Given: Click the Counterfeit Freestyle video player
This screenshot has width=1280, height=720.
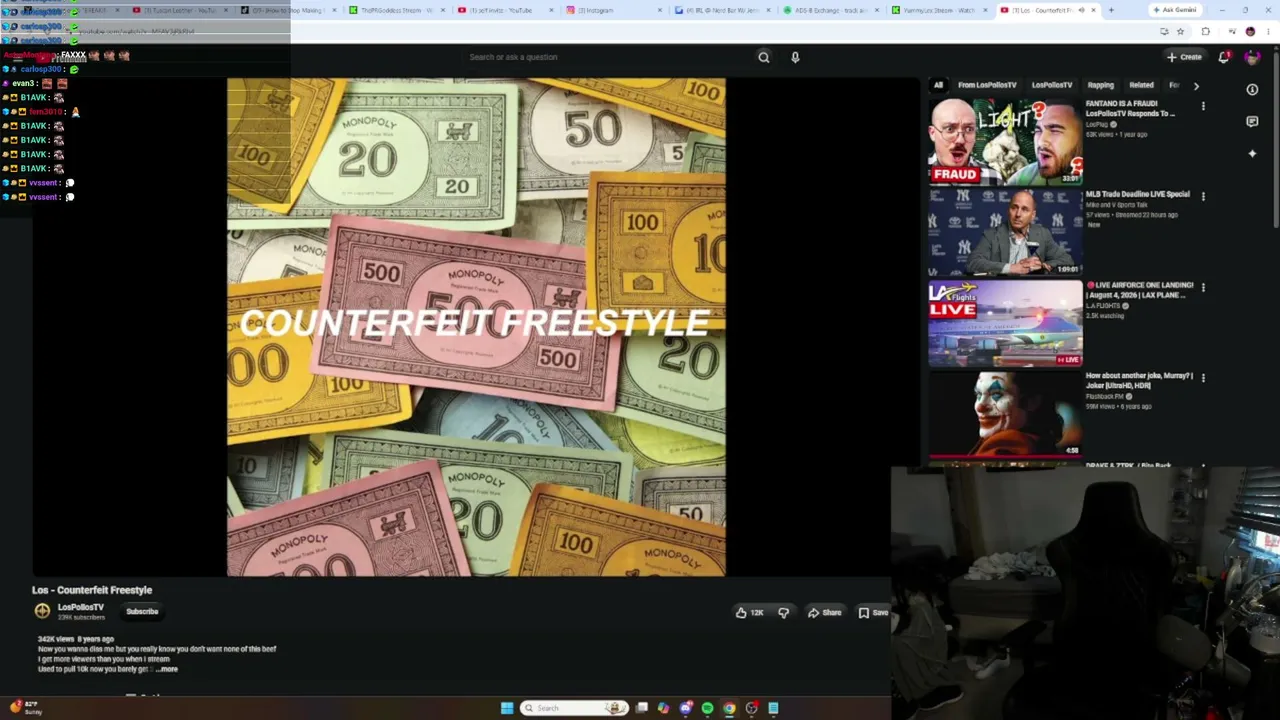Looking at the screenshot, I should (476, 327).
